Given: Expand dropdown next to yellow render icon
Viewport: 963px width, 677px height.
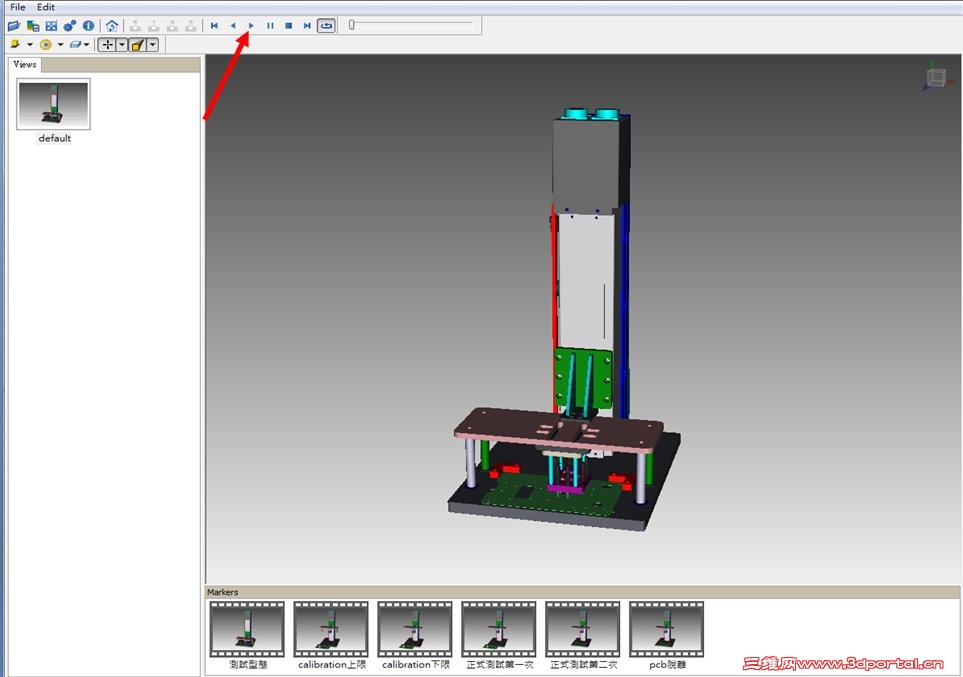Looking at the screenshot, I should click(x=29, y=45).
